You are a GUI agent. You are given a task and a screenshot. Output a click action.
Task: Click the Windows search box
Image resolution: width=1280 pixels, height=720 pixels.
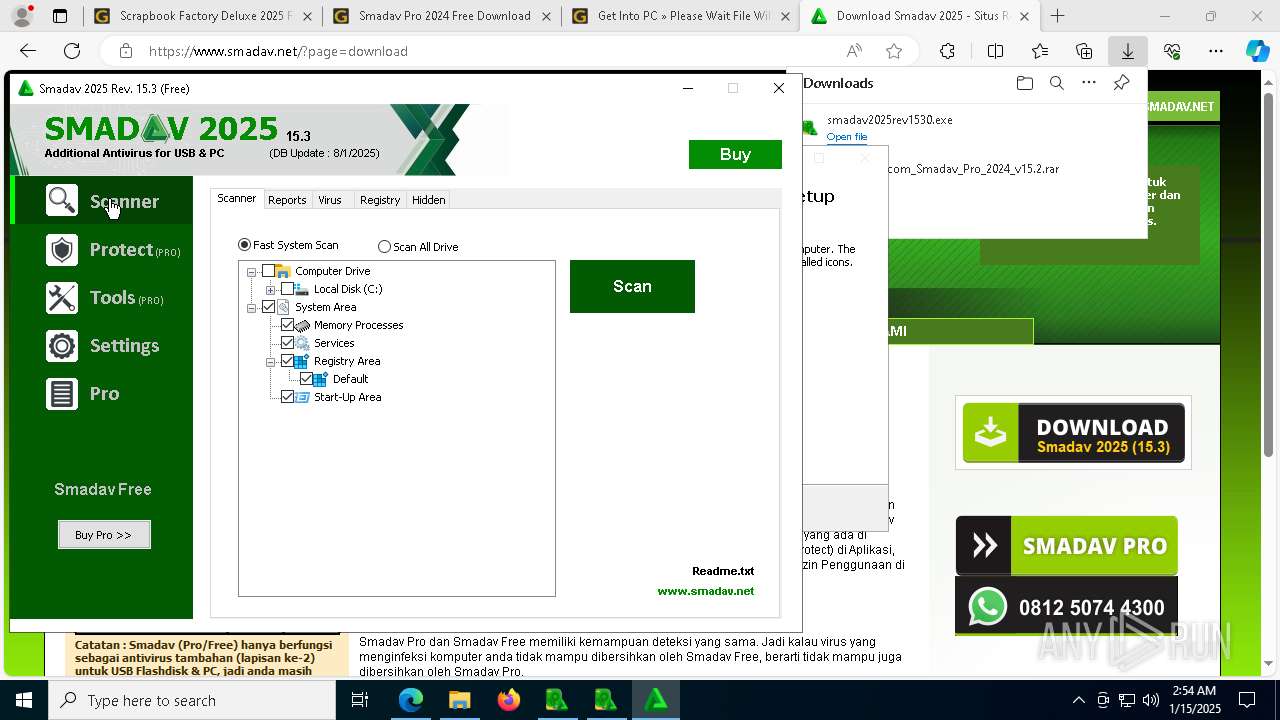coord(192,700)
